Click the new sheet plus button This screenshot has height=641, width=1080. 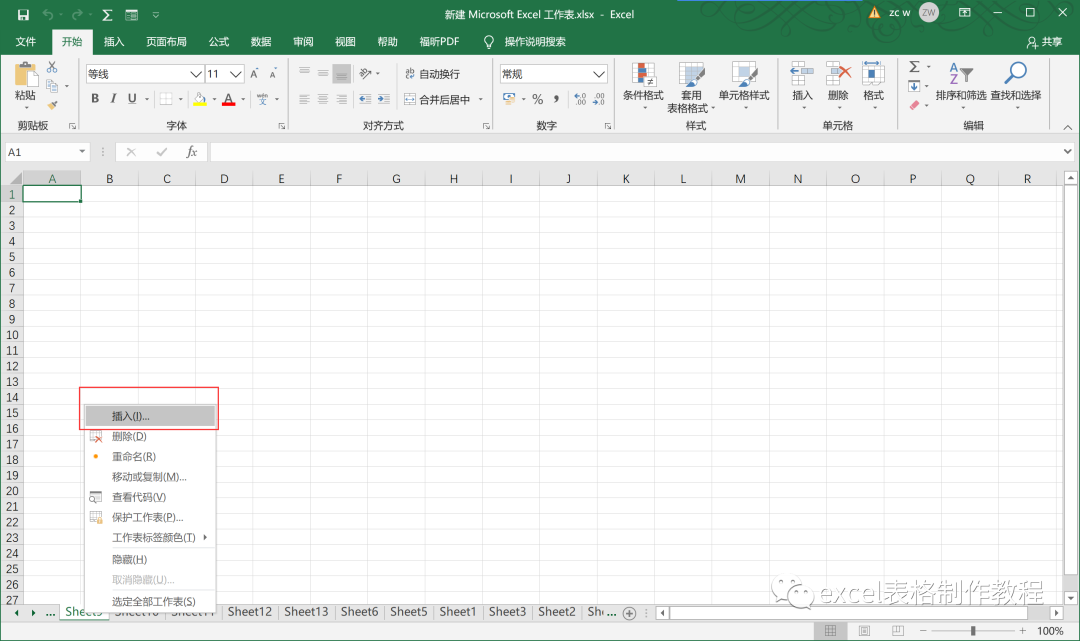(629, 613)
